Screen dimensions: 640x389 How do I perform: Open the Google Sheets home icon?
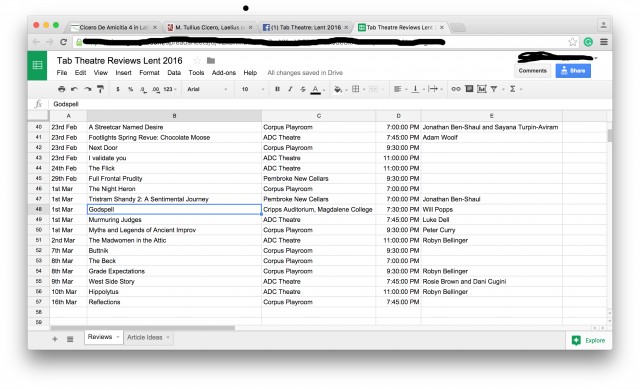point(37,65)
